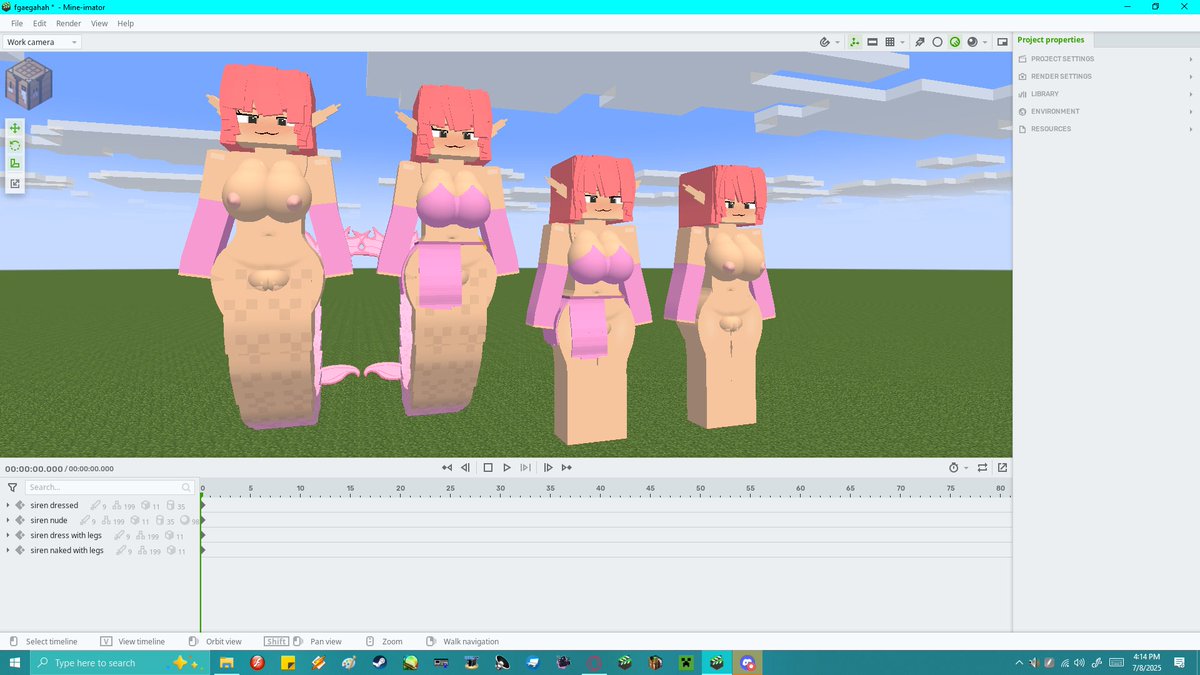Open the timeline in a new window icon
1200x675 pixels.
pyautogui.click(x=1001, y=467)
